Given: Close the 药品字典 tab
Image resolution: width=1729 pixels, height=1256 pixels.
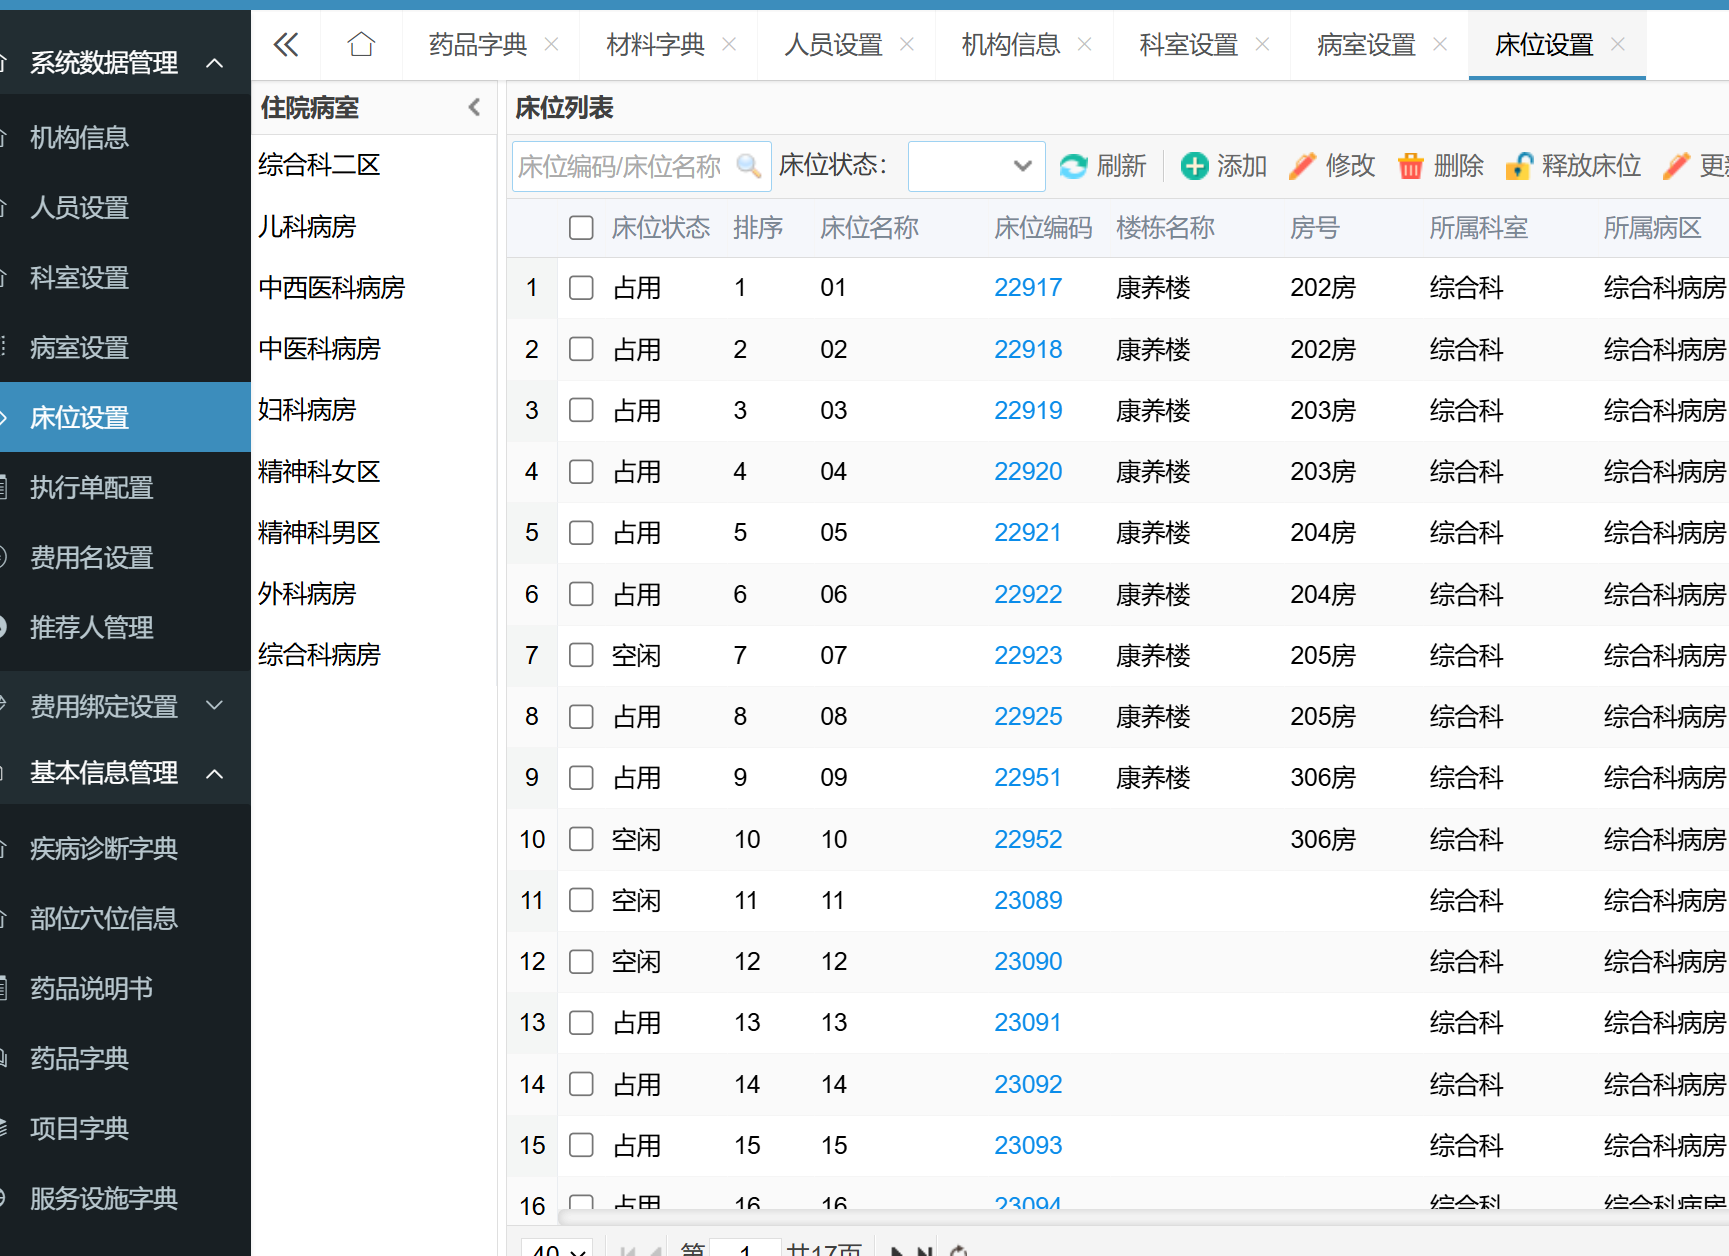Looking at the screenshot, I should click(551, 45).
